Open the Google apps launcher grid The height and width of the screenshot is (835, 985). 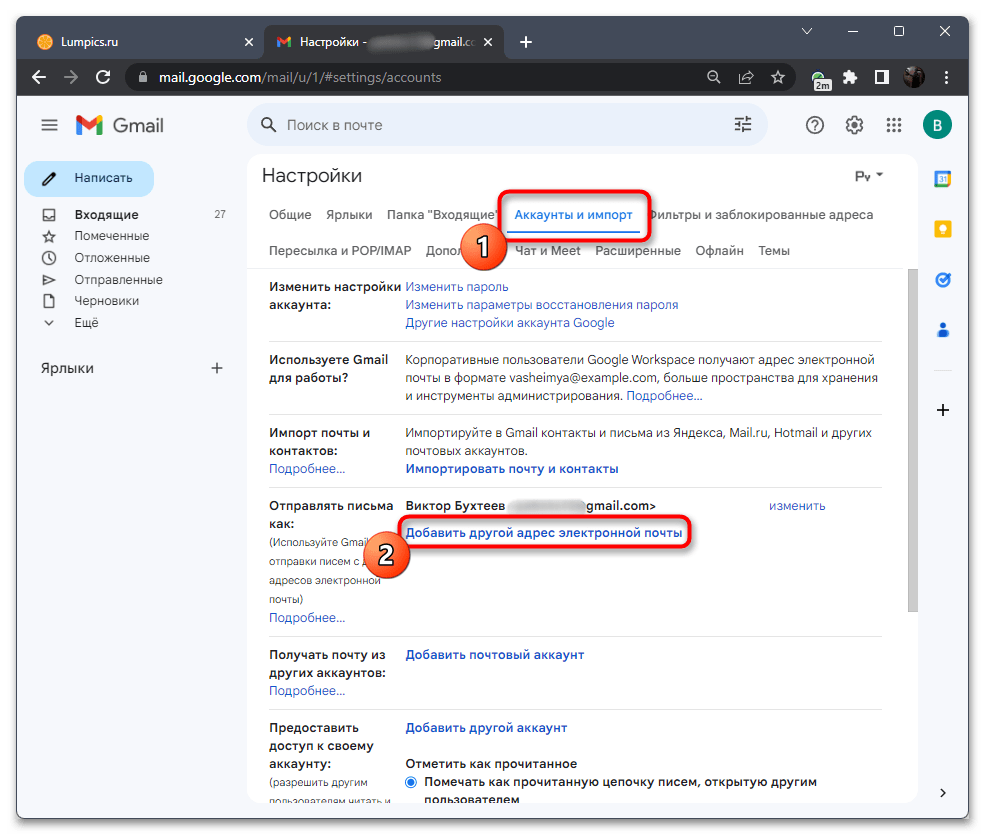coord(894,124)
